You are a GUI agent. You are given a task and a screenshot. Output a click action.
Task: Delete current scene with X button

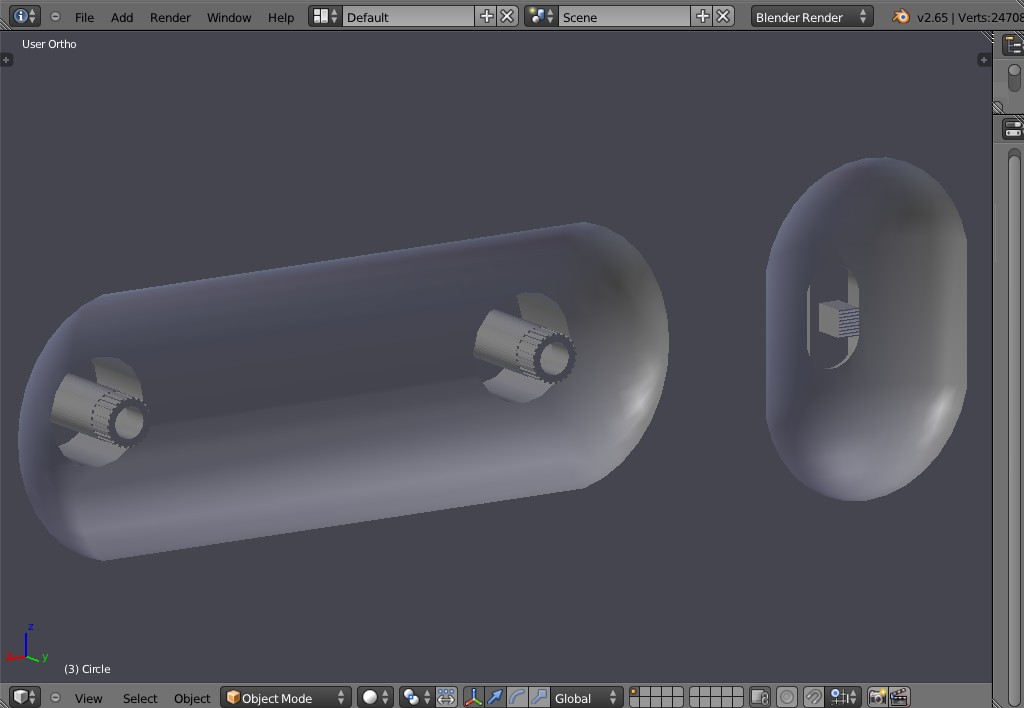coord(723,15)
